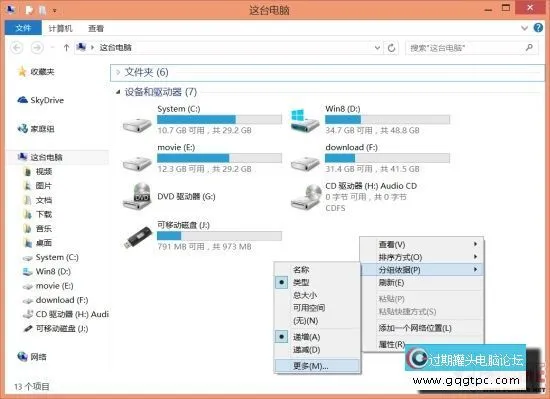This screenshot has width=550, height=399.
Task: Open the quick access toolbar dropdown
Action: pos(55,11)
